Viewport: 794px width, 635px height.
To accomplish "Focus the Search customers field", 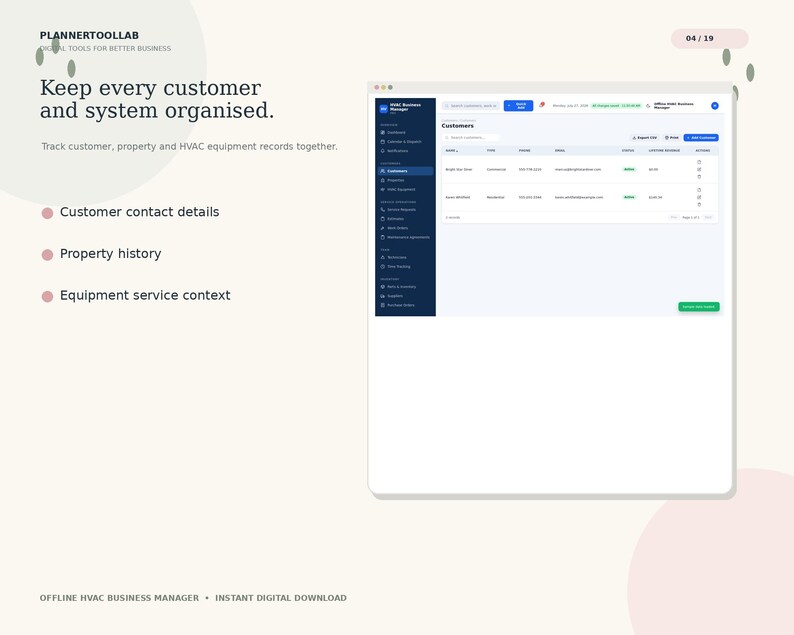I will [x=471, y=138].
